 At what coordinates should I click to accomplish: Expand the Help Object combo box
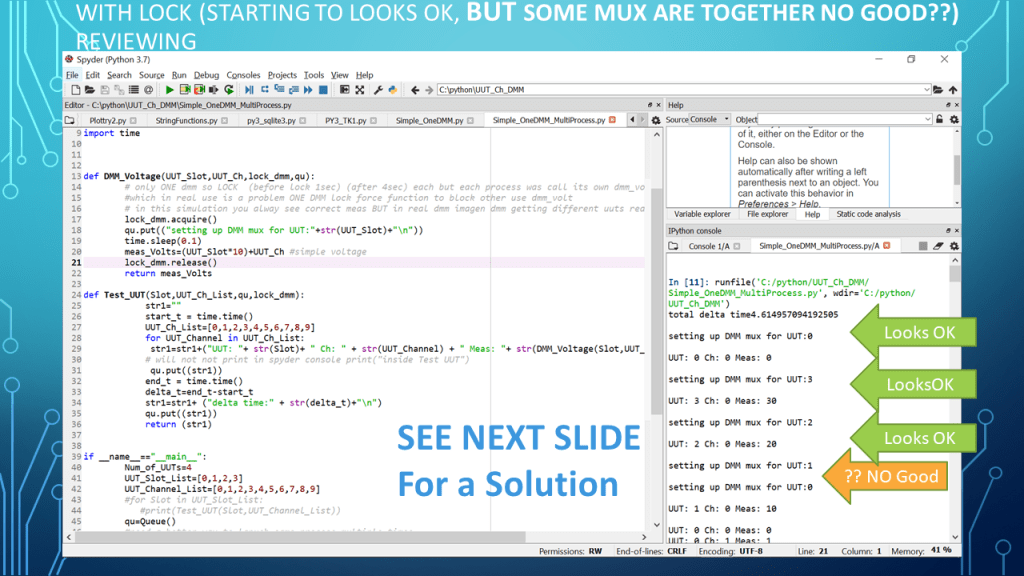tap(929, 119)
